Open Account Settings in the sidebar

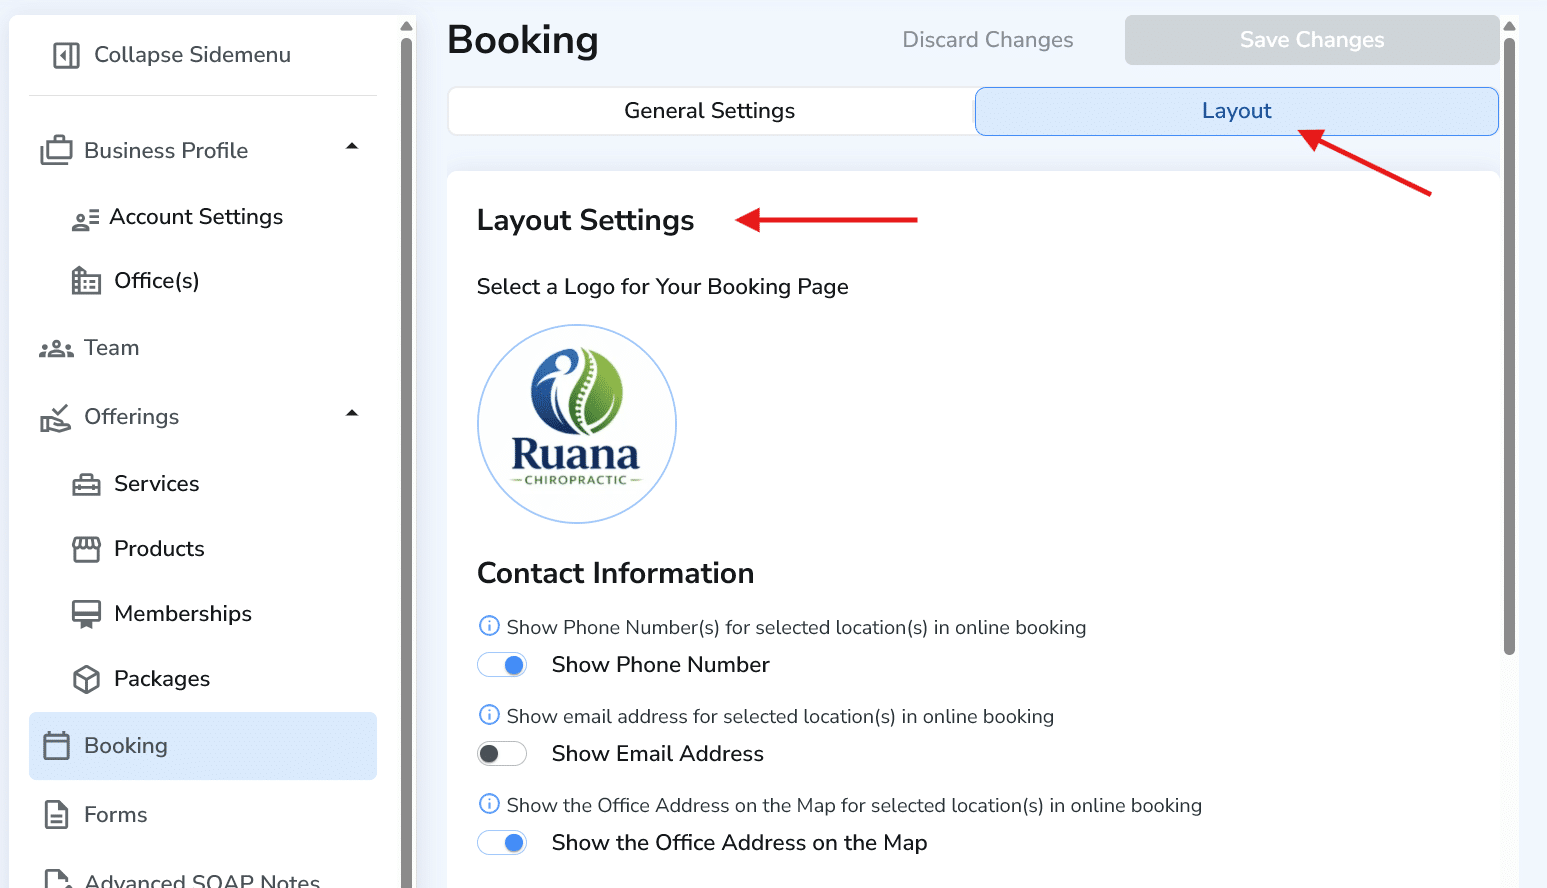[x=196, y=217]
